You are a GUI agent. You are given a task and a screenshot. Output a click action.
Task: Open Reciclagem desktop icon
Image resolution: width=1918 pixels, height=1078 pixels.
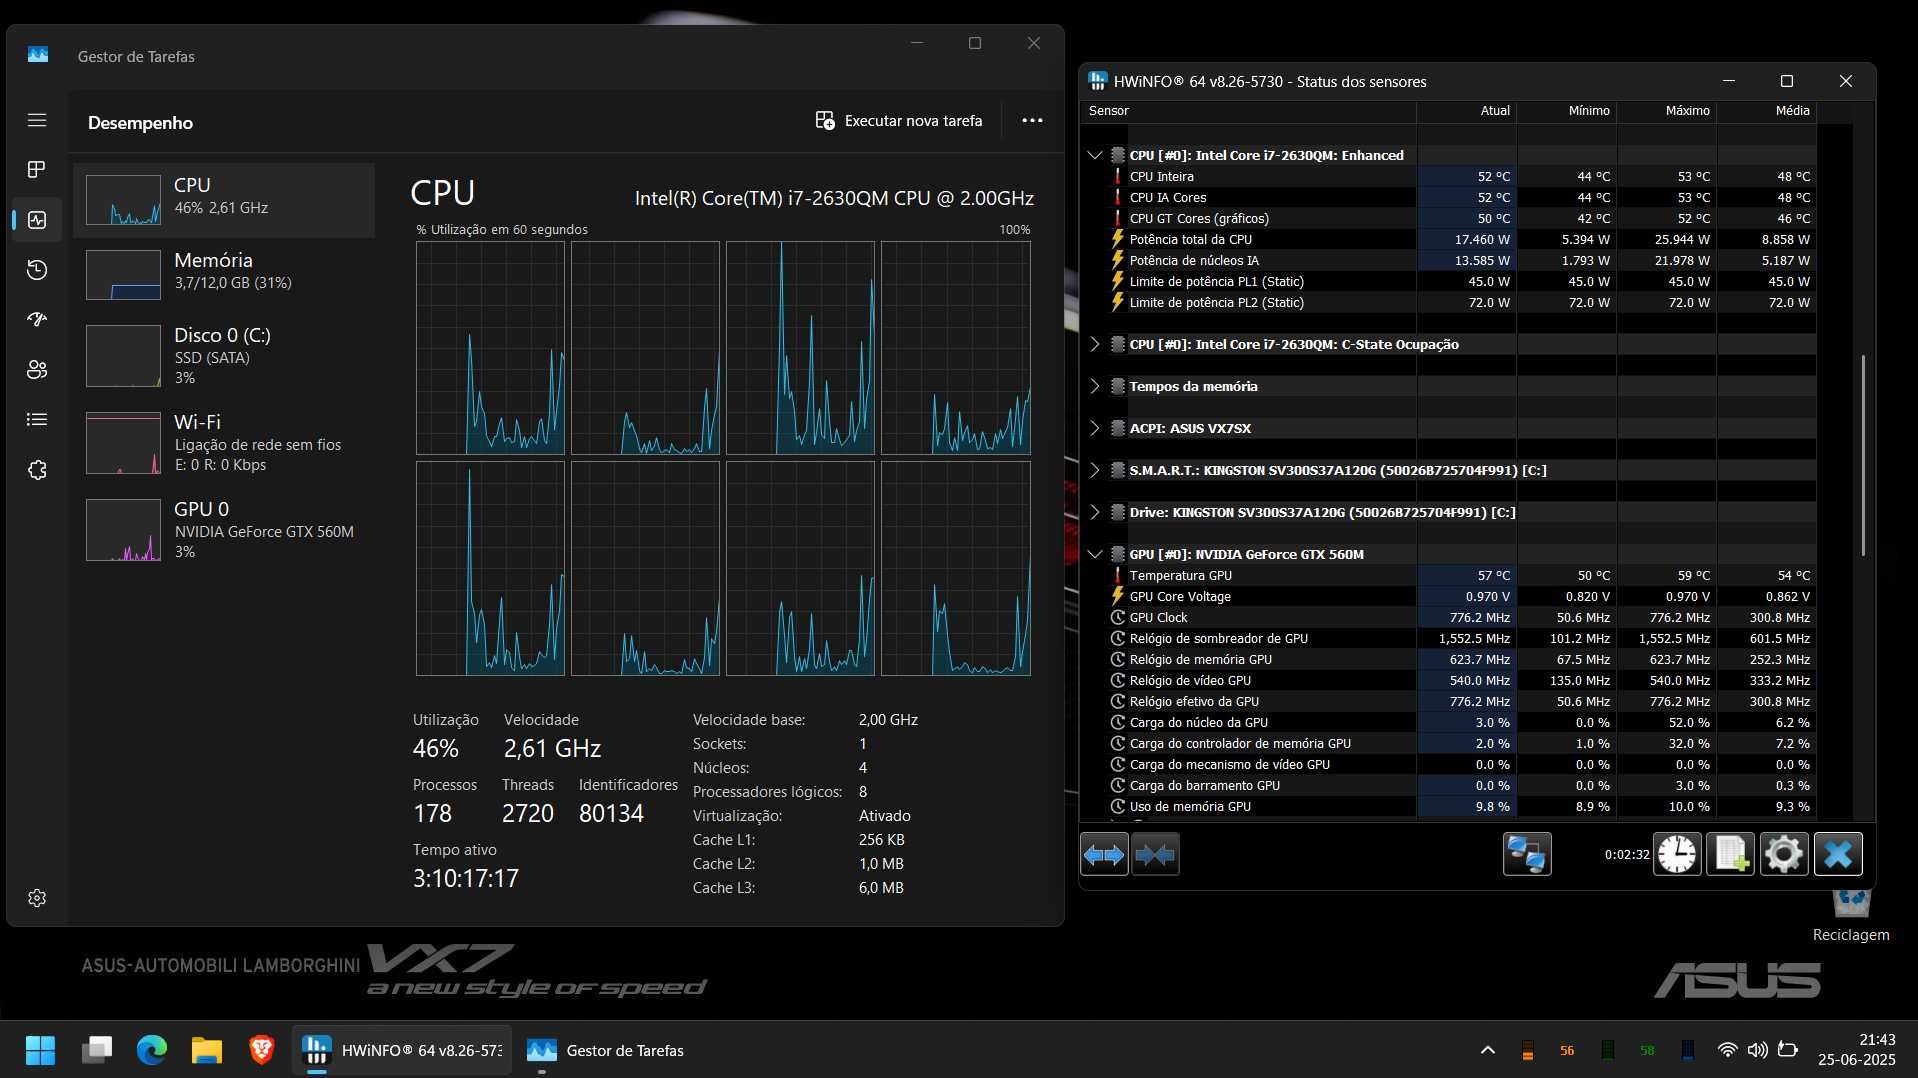(1851, 915)
